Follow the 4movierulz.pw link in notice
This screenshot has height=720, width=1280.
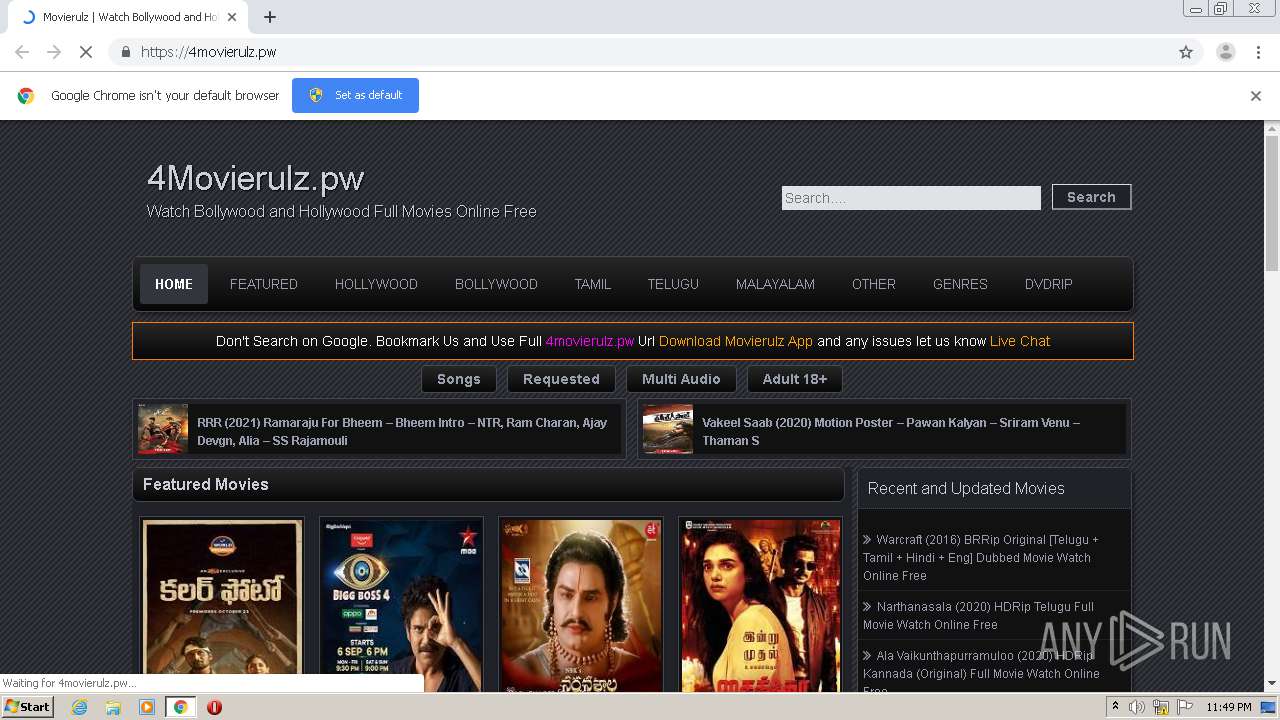pyautogui.click(x=590, y=341)
